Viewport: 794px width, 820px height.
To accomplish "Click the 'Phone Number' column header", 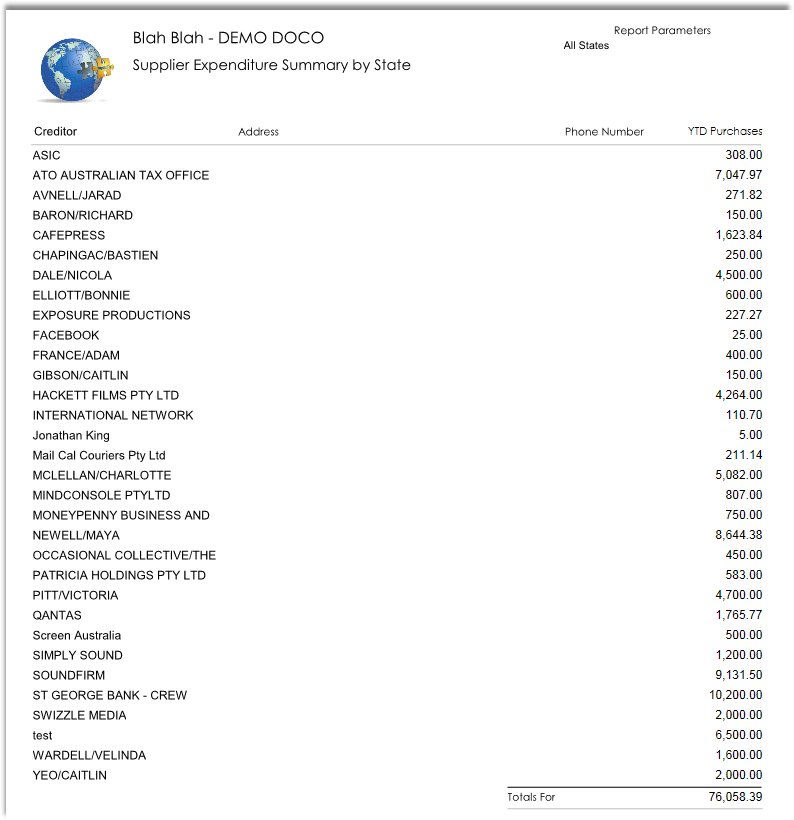I will pyautogui.click(x=604, y=132).
